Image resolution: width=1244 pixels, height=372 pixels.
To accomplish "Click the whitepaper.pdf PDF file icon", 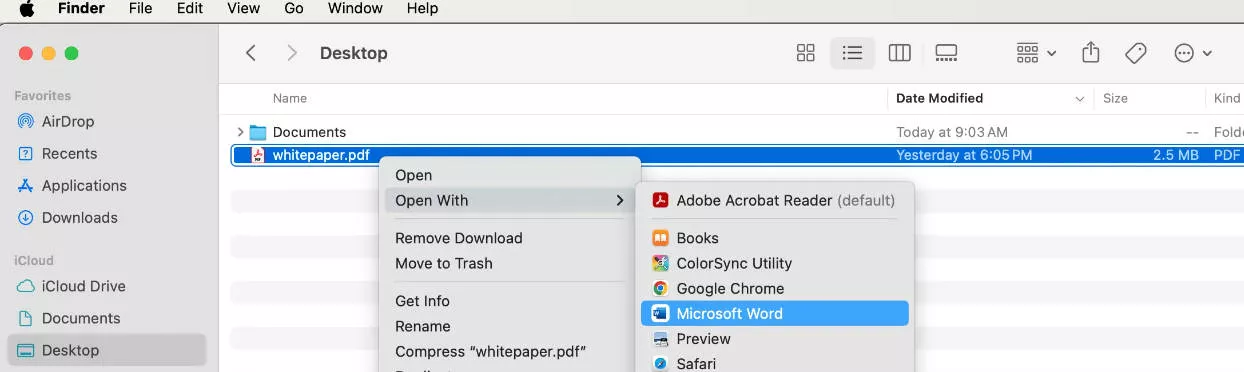I will pos(258,155).
